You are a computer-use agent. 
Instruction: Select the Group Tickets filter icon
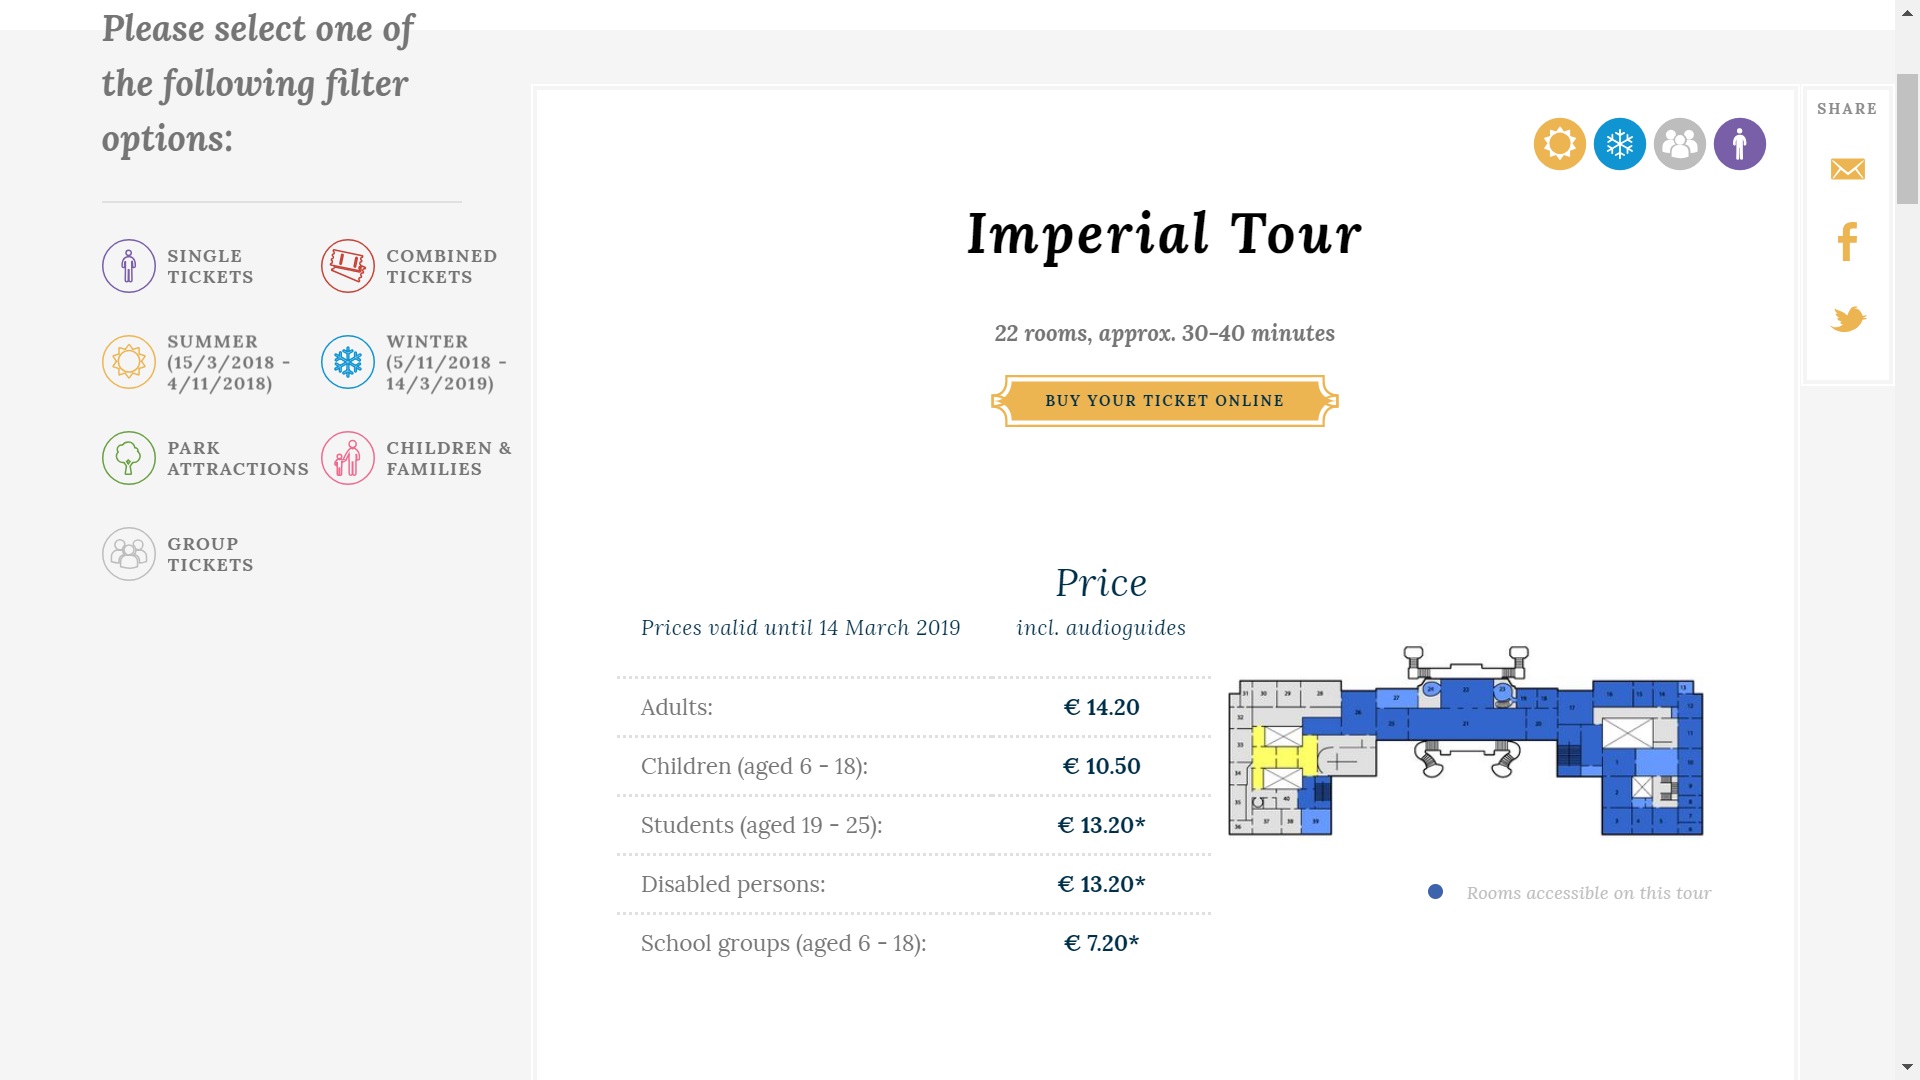tap(129, 554)
